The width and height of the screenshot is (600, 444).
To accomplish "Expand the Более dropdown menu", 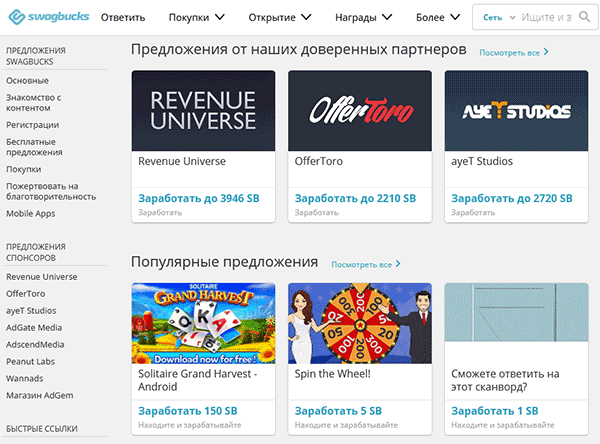I will pyautogui.click(x=438, y=18).
